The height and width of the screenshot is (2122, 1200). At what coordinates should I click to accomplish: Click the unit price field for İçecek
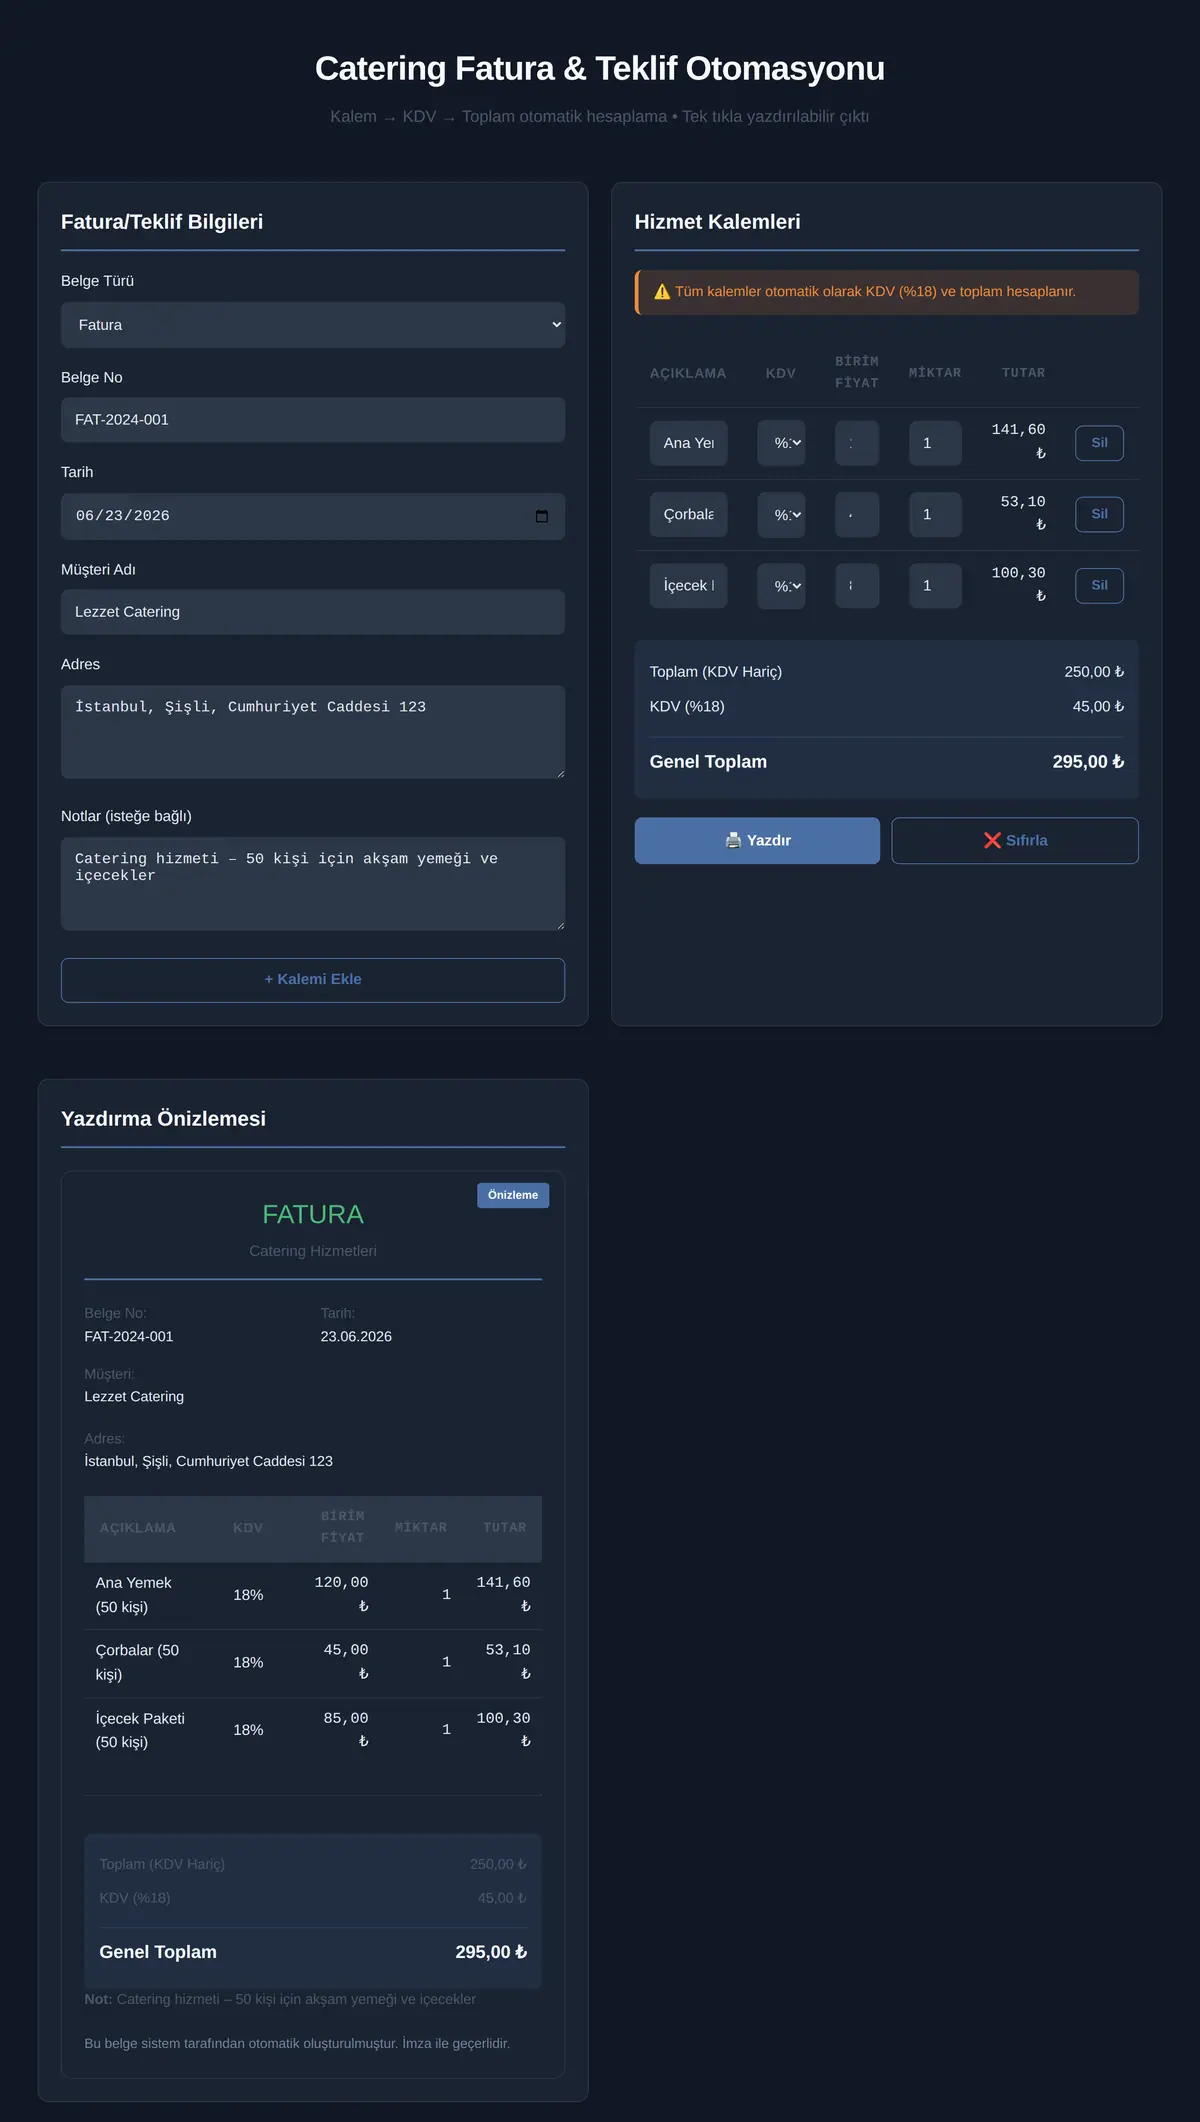tap(857, 586)
